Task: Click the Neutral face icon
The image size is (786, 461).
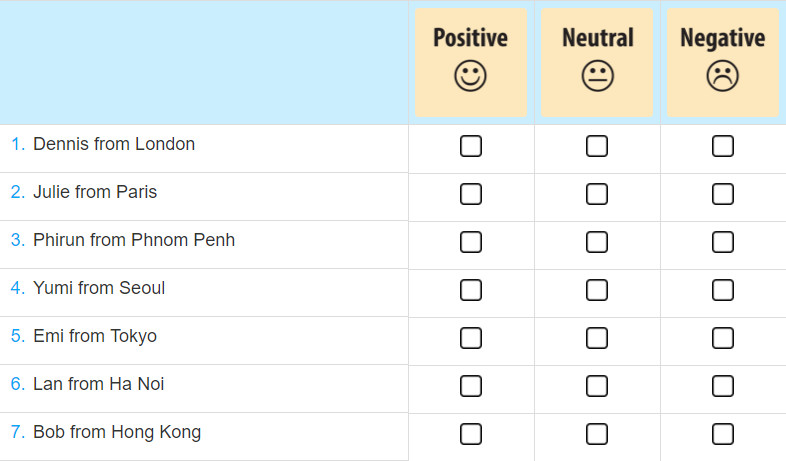Action: 598,76
